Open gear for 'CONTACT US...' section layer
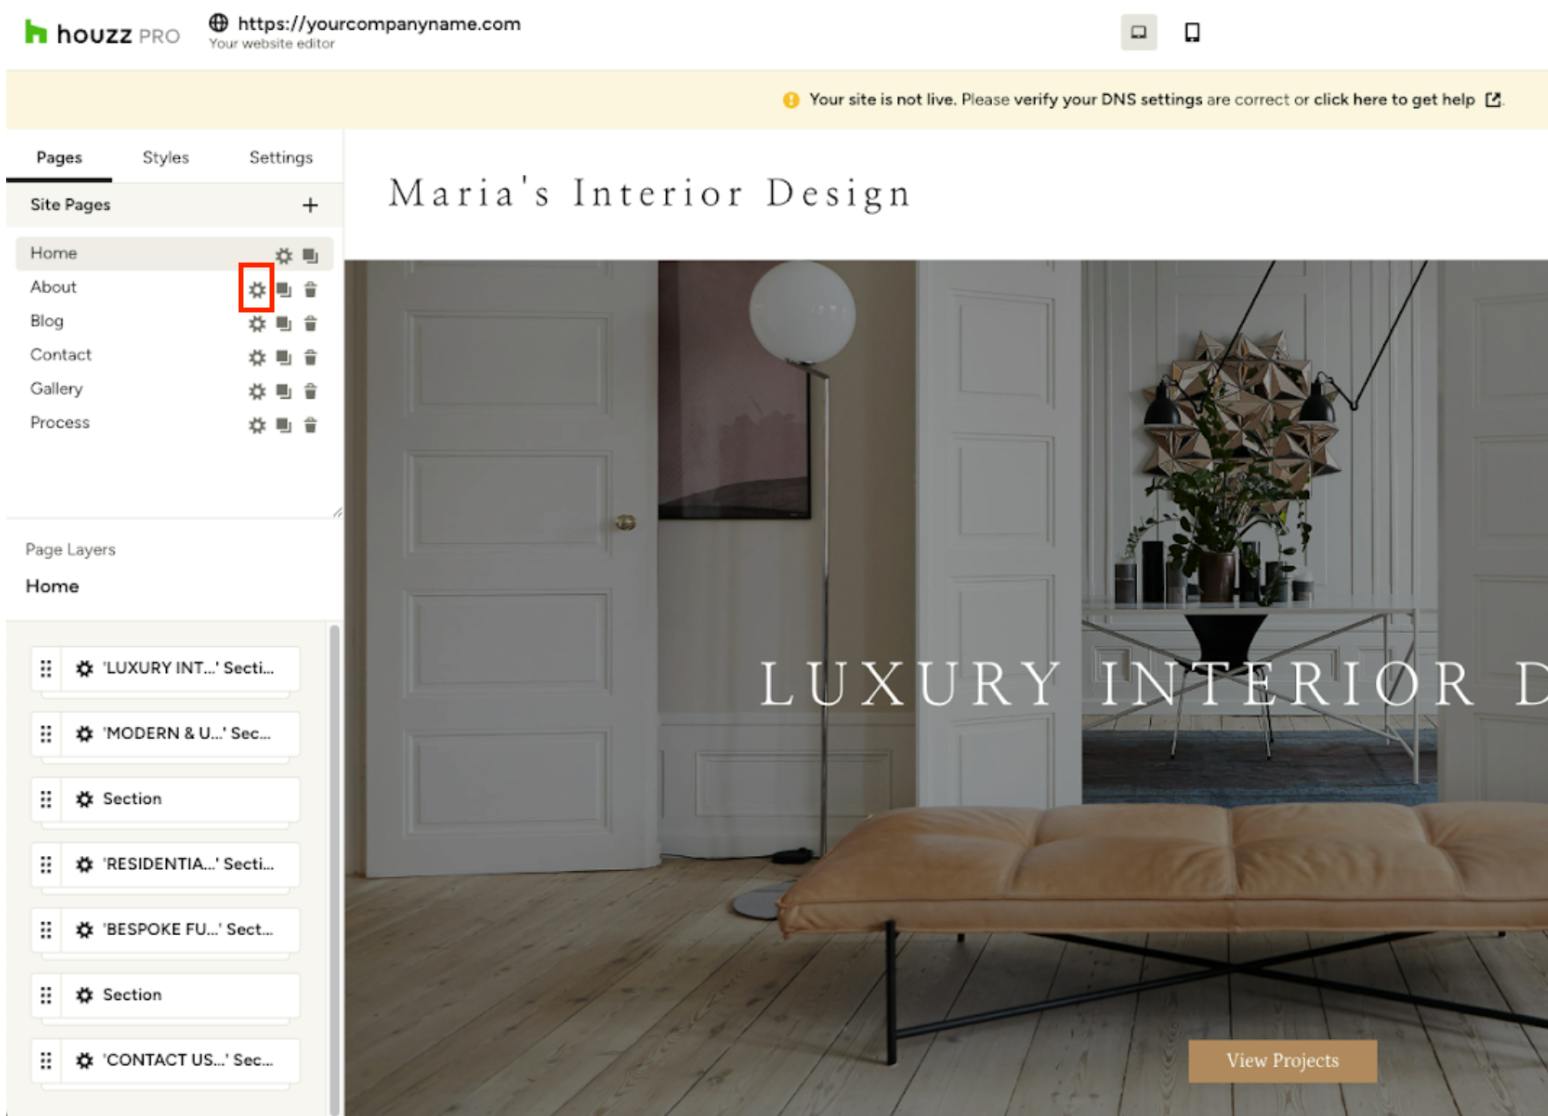This screenshot has height=1116, width=1548. [x=85, y=1060]
